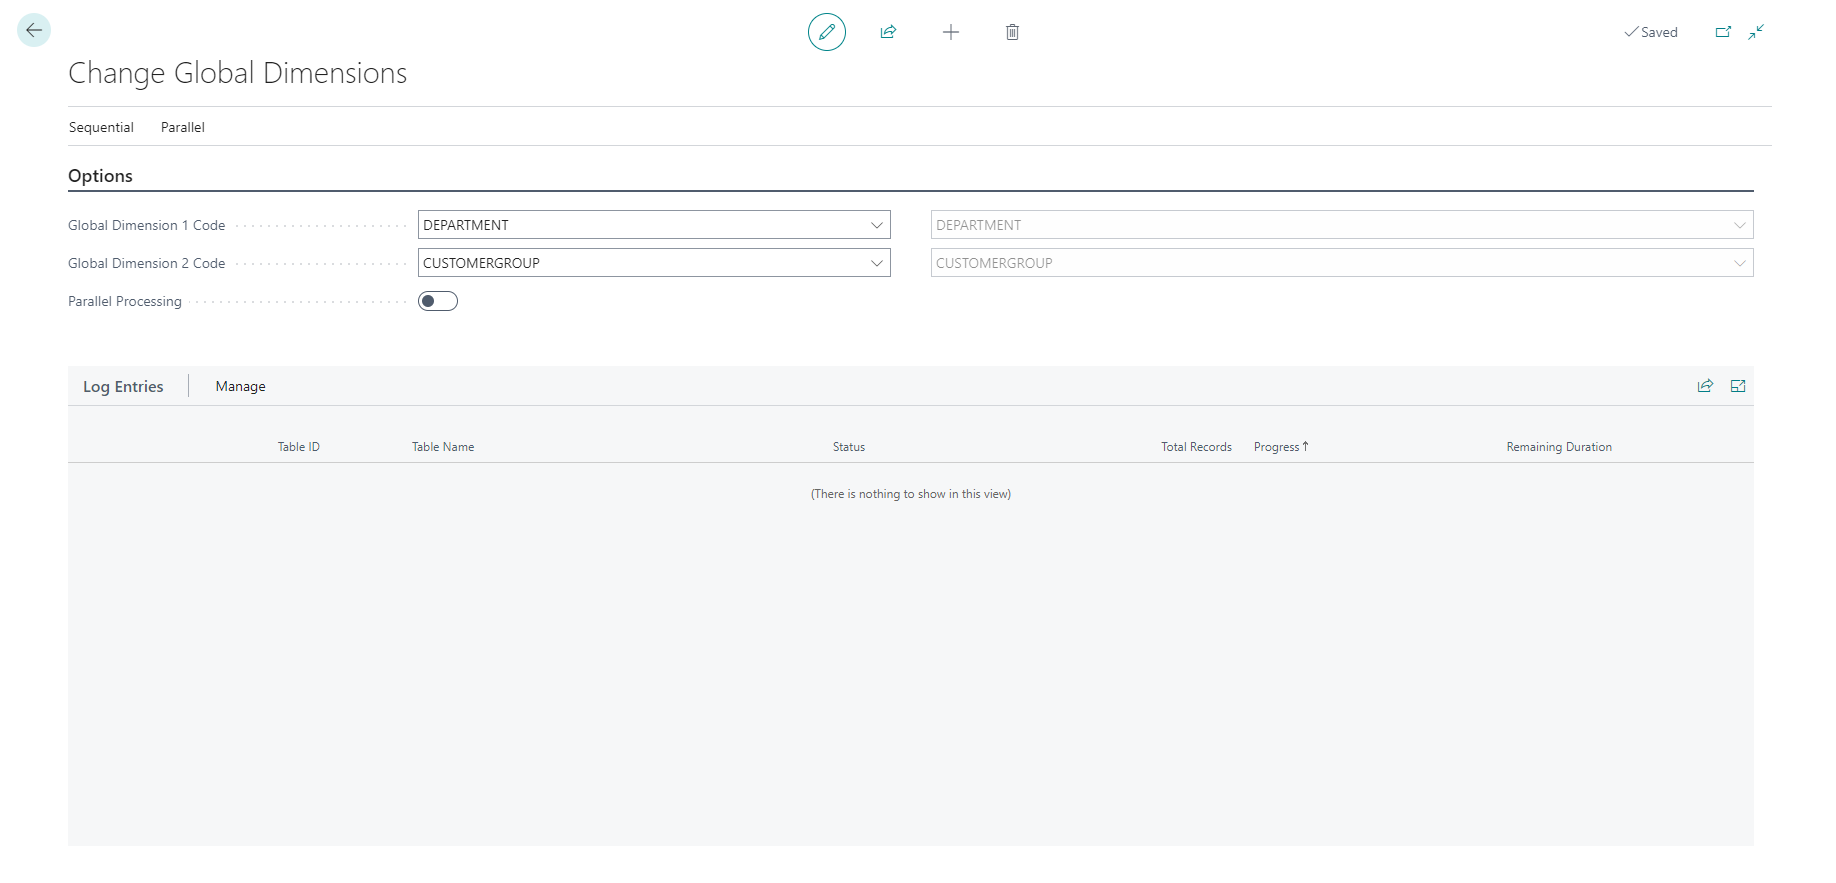Click the Global Dimension 2 Code field

coord(654,263)
